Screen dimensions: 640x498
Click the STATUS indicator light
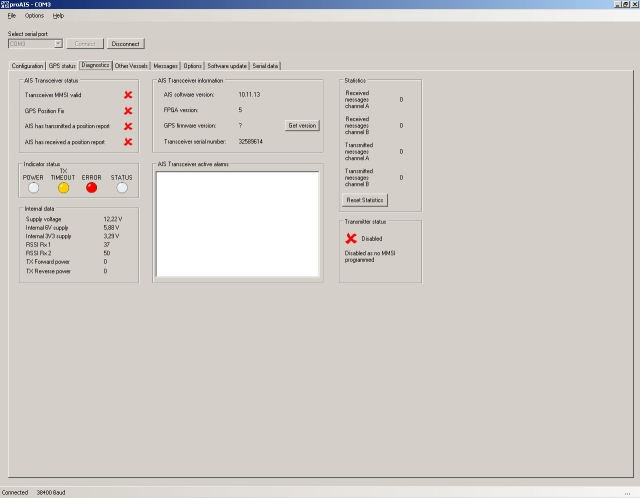click(121, 186)
